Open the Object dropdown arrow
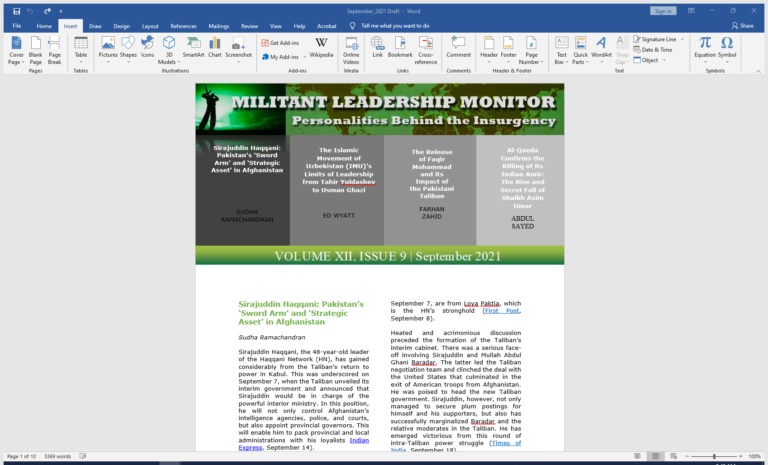 click(665, 60)
